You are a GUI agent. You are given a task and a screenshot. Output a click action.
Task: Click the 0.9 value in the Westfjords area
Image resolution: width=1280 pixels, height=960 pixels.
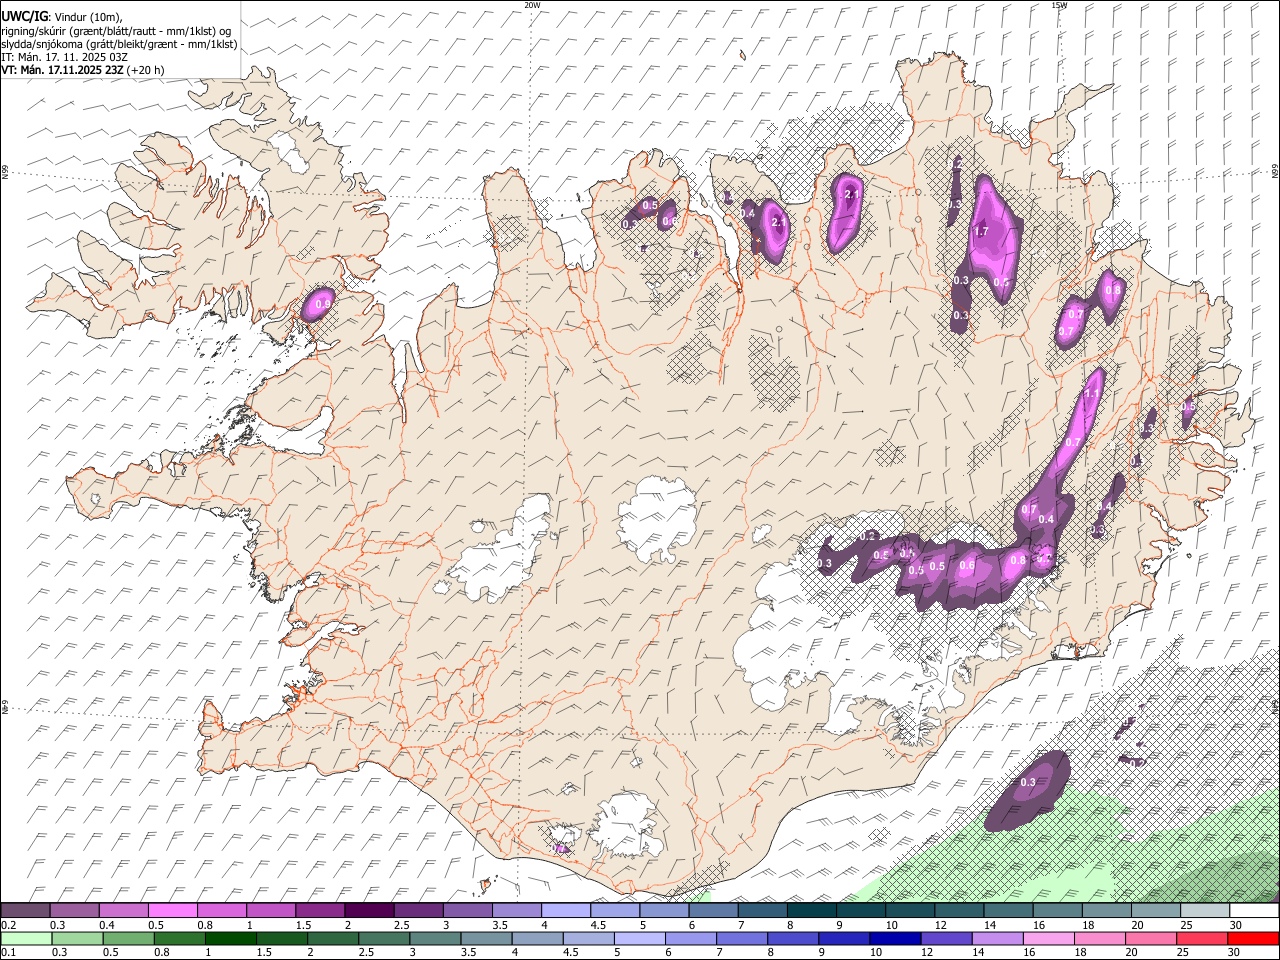322,303
